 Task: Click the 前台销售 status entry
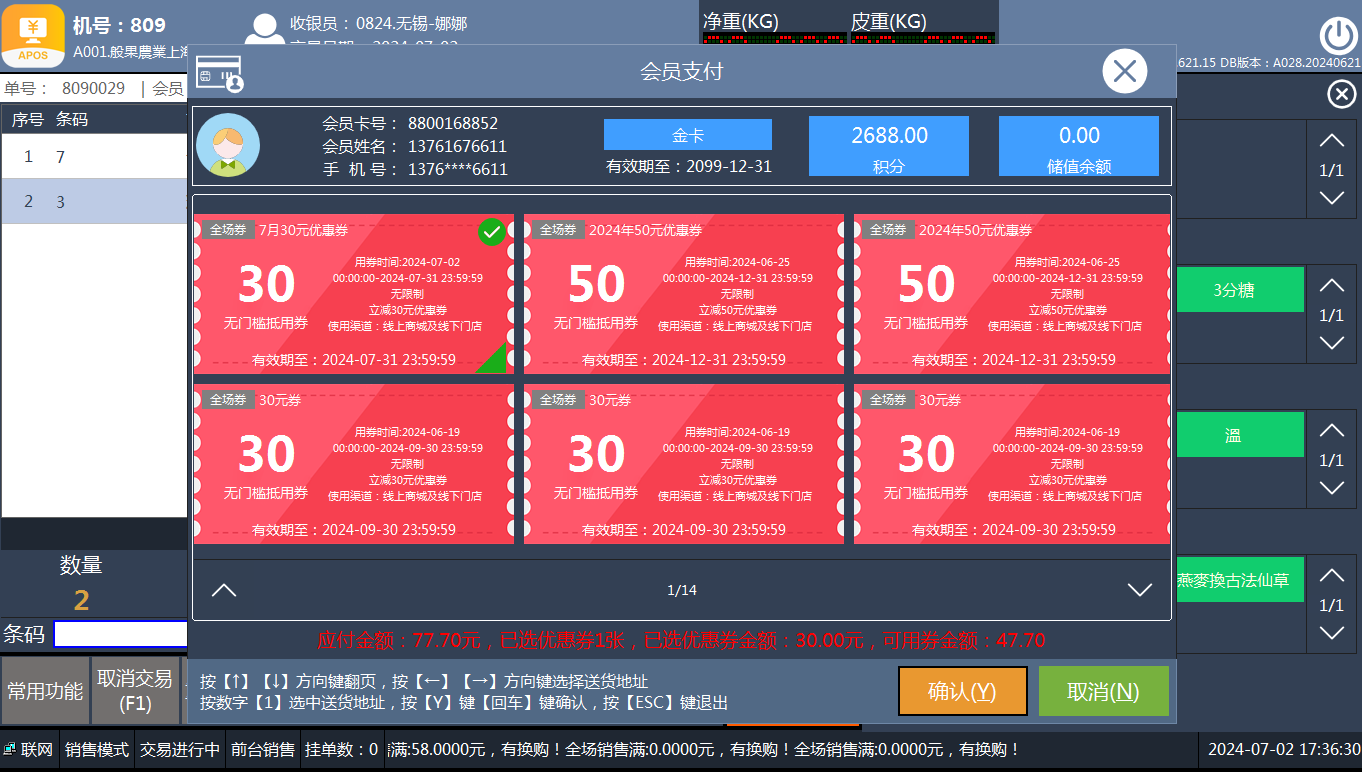(x=263, y=749)
